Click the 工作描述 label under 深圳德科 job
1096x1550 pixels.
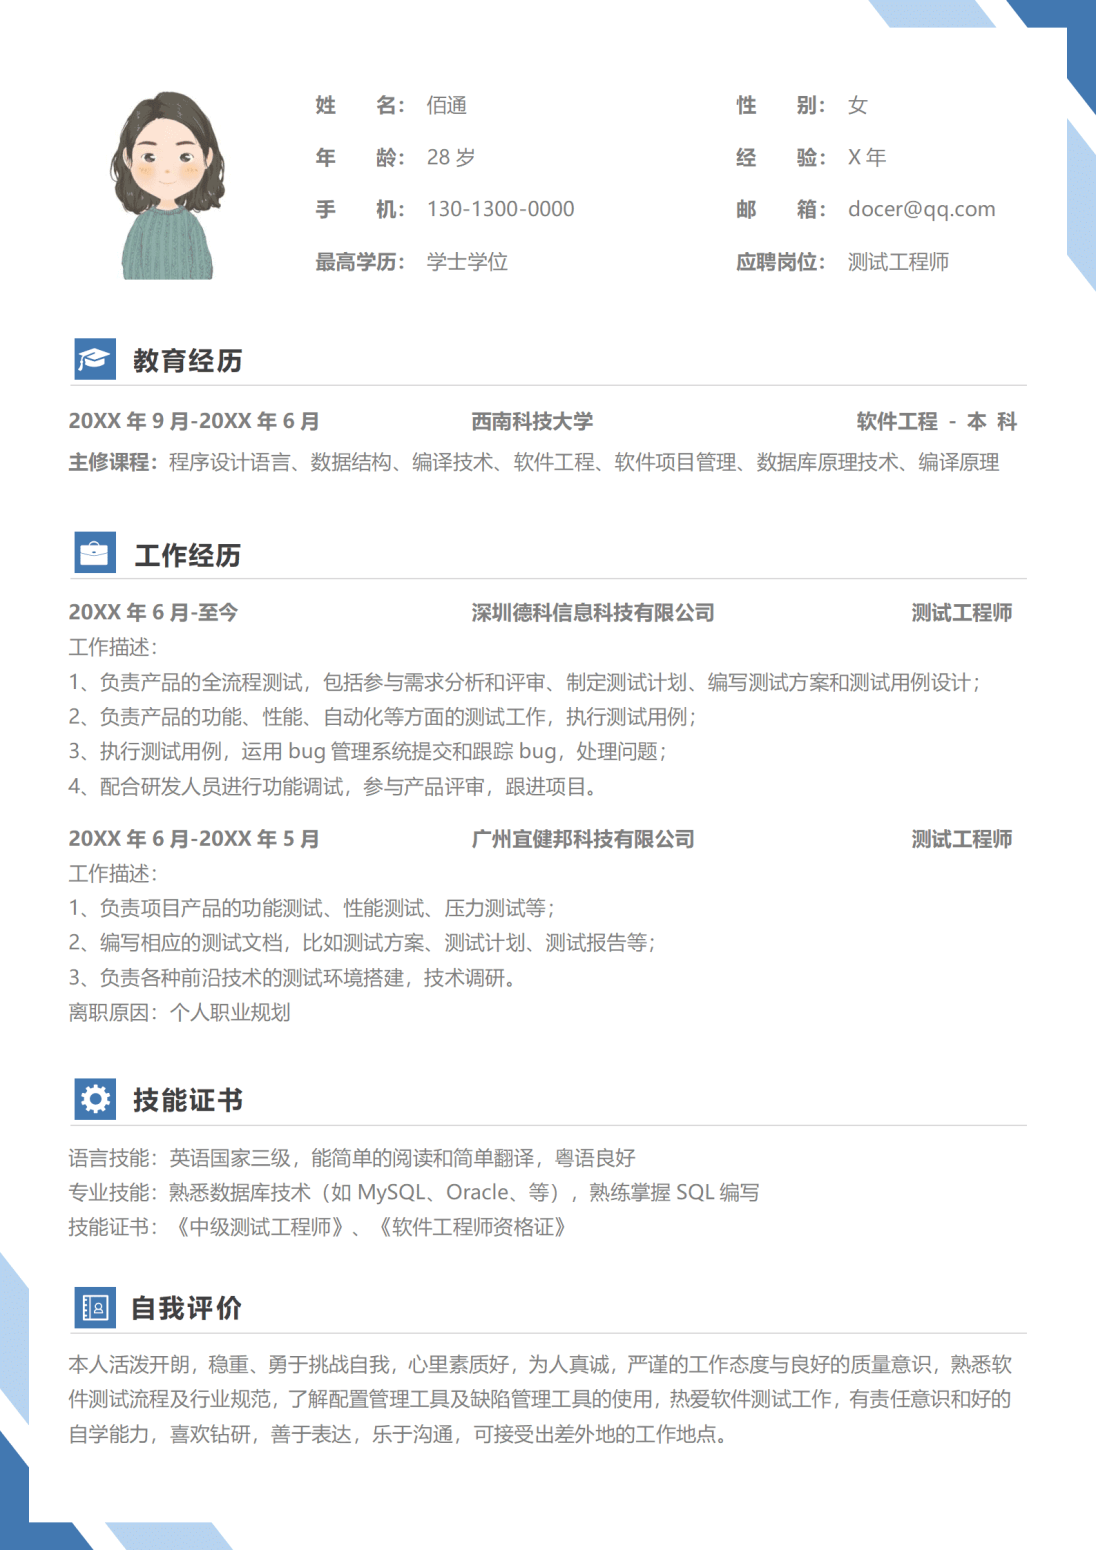113,647
